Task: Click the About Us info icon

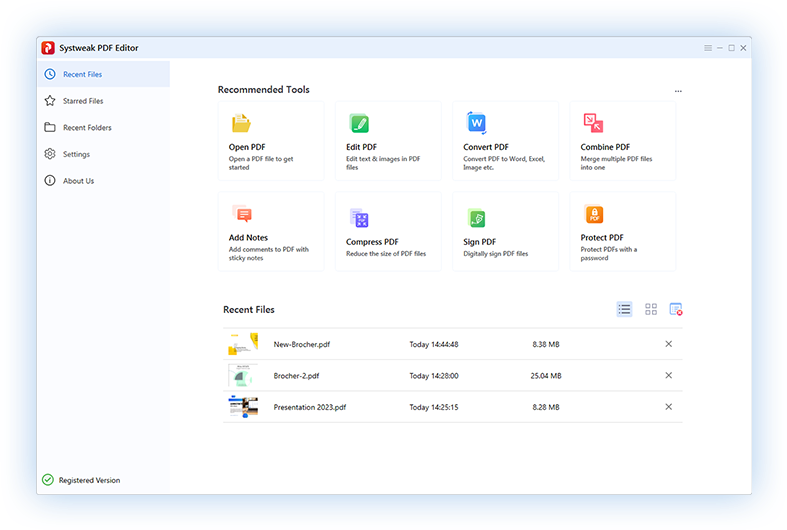Action: click(50, 180)
